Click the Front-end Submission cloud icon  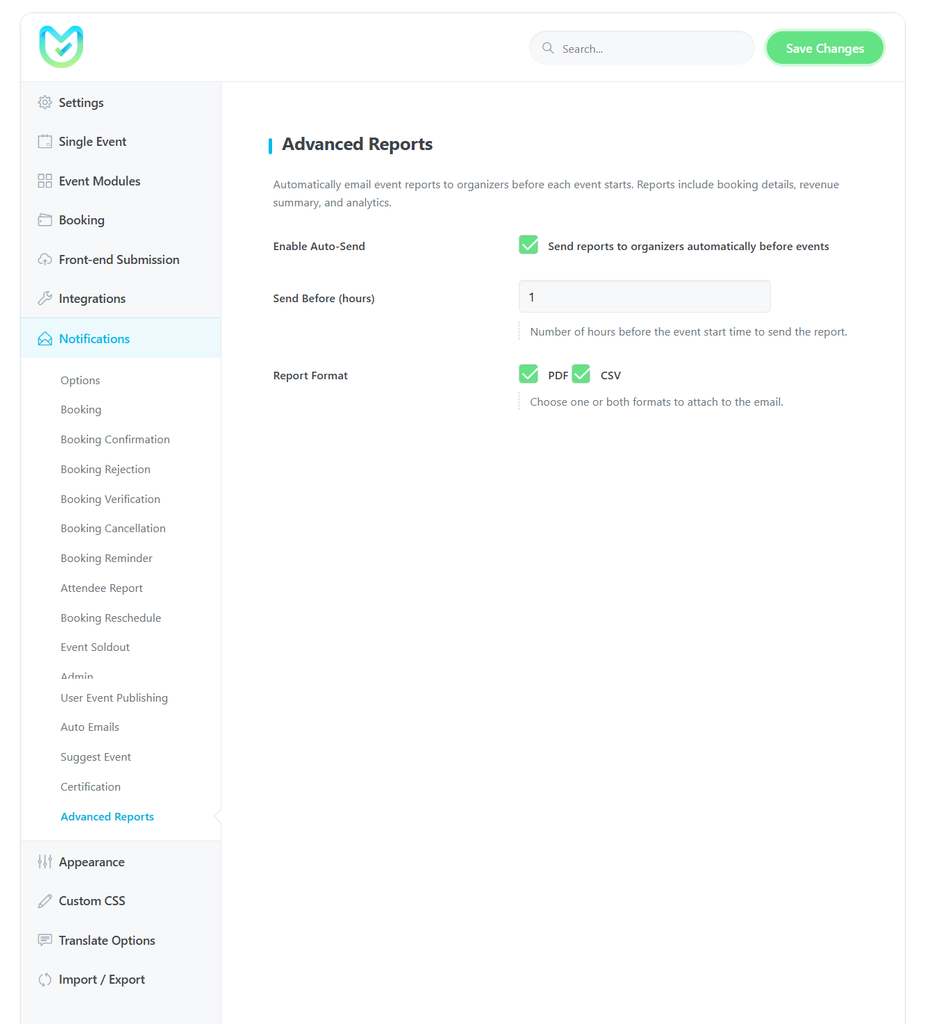point(44,259)
